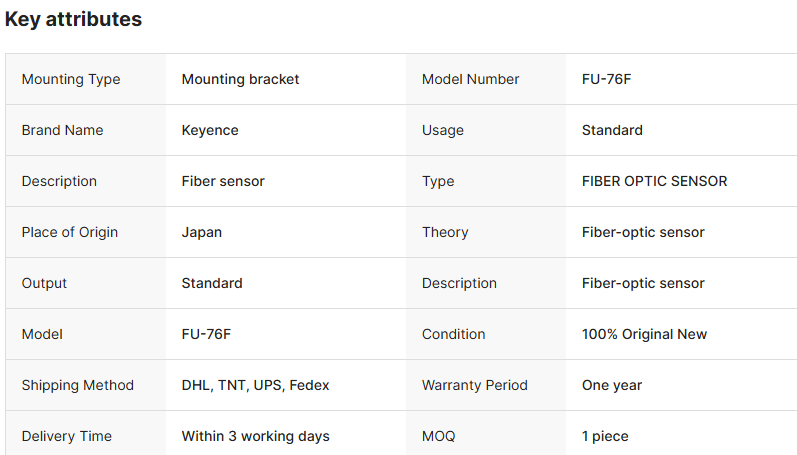This screenshot has height=455, width=797.
Task: Select the "Mounting Type" label
Action: [70, 79]
